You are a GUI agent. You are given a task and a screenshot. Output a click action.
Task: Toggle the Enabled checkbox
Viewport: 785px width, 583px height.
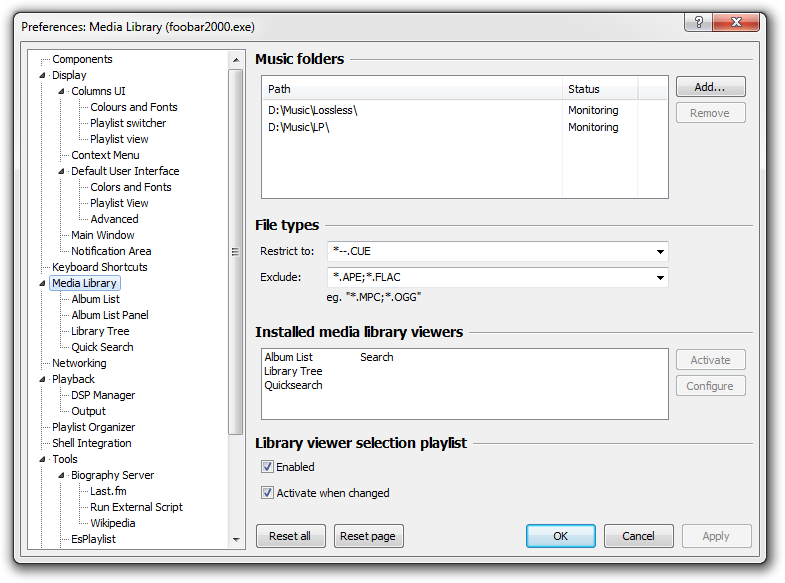[267, 467]
